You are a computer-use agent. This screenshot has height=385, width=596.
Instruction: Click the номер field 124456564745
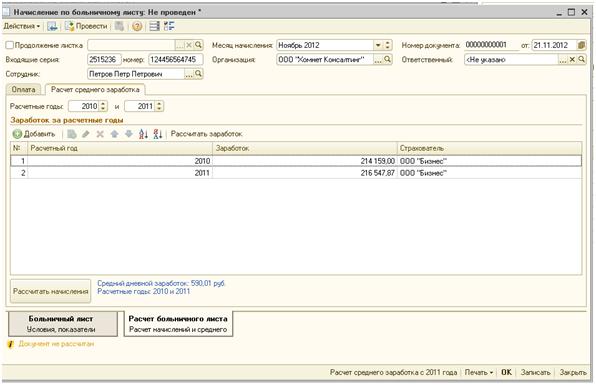point(175,60)
